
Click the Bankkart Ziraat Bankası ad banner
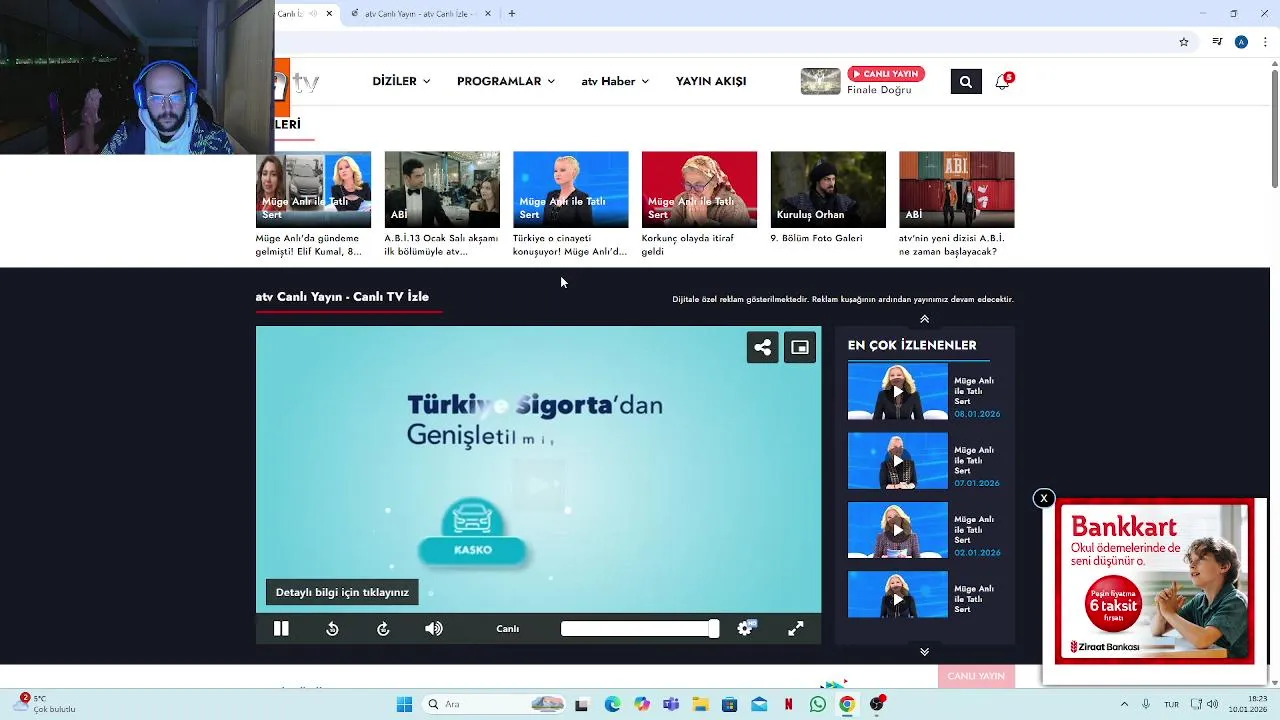(x=1155, y=582)
